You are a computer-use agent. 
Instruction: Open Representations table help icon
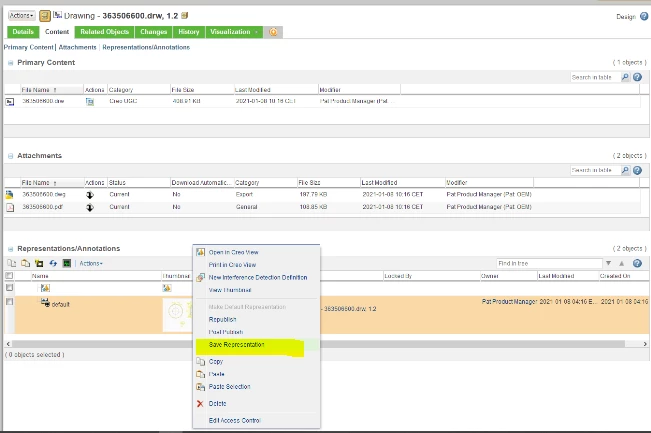(x=637, y=263)
